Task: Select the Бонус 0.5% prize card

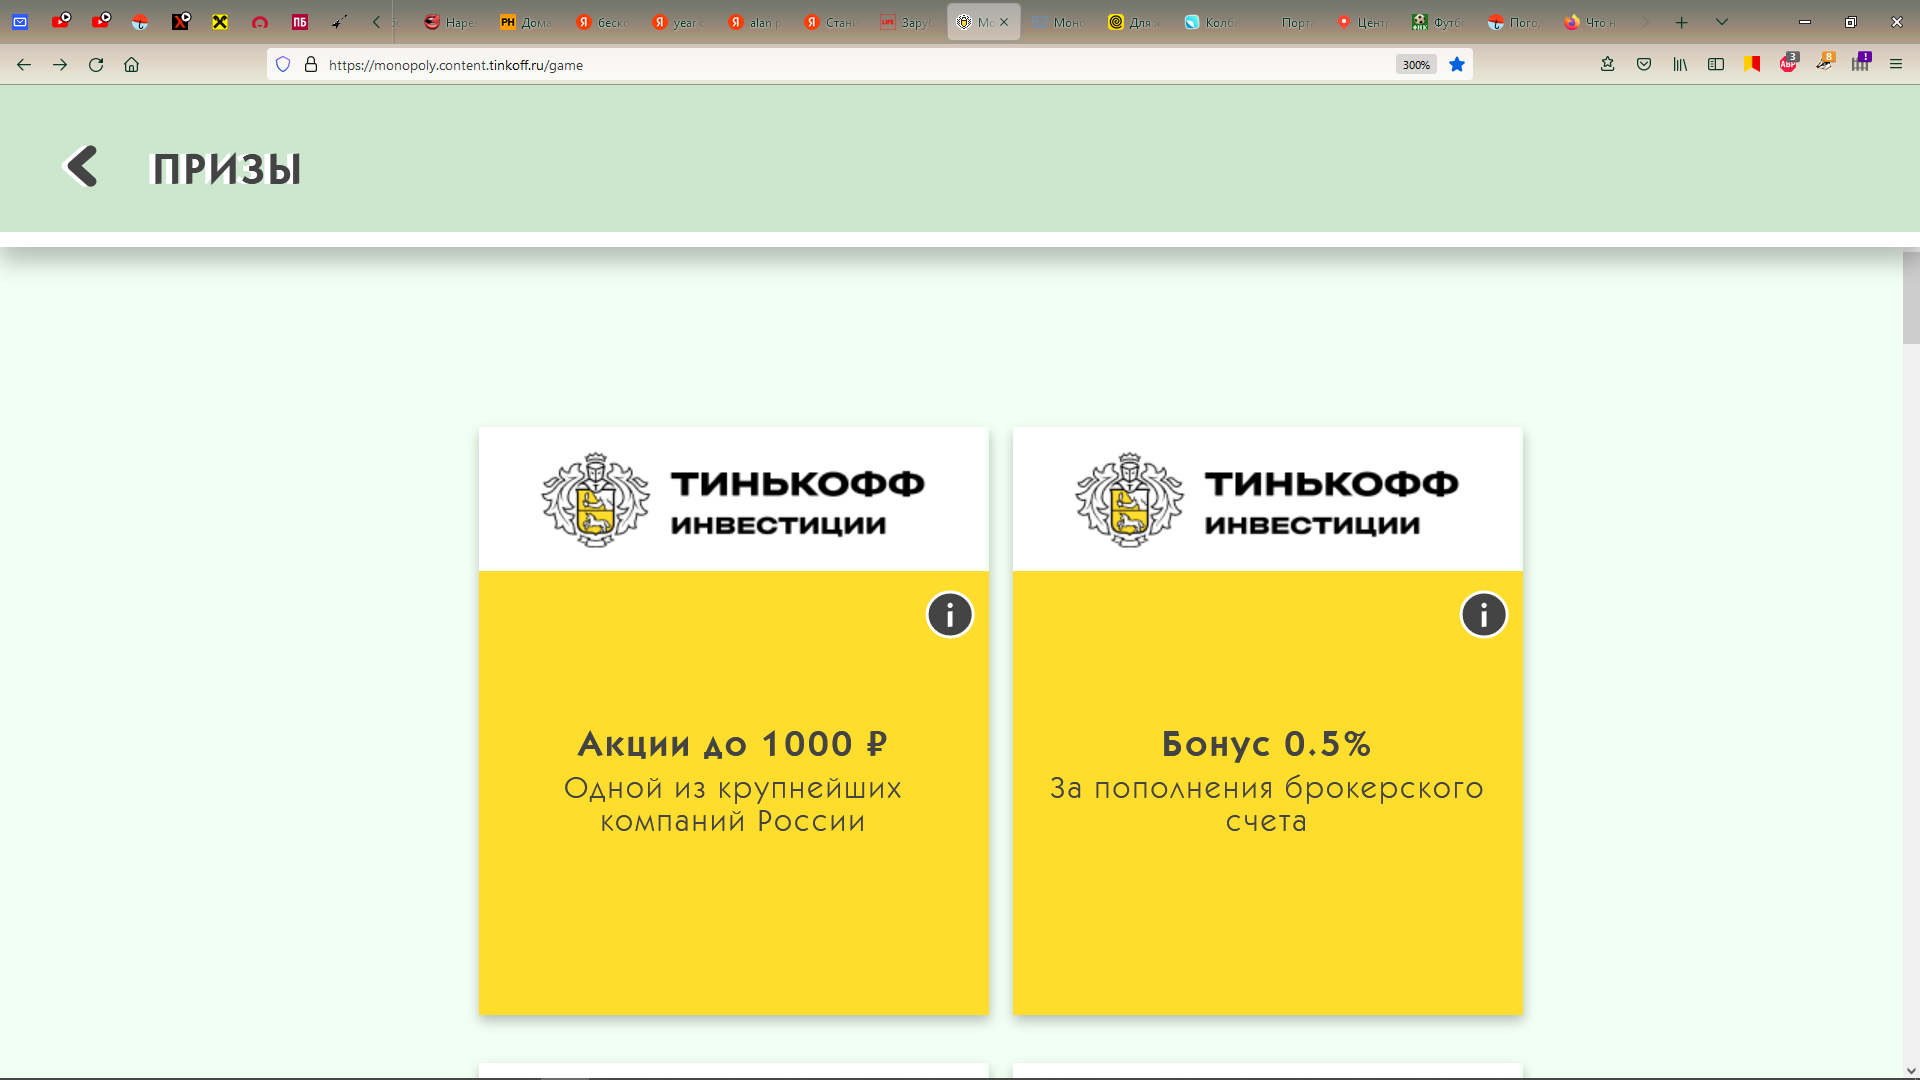Action: [1268, 721]
